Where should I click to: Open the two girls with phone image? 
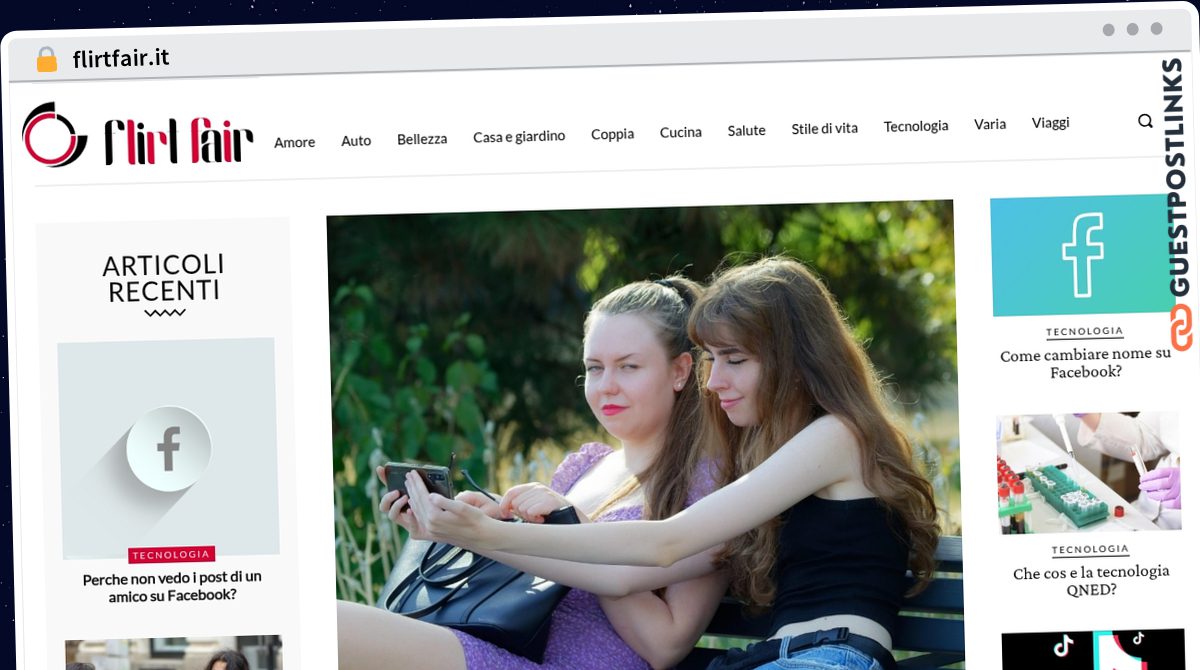[645, 435]
